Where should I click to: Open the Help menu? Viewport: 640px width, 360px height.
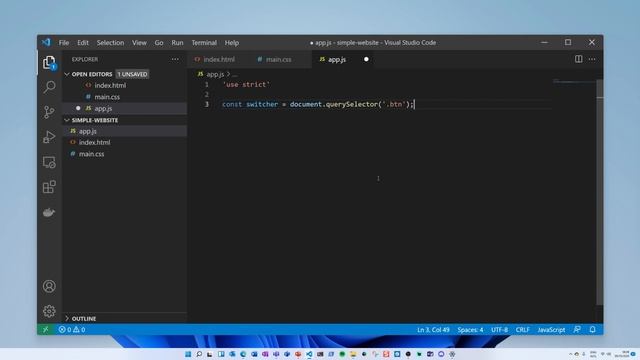(231, 42)
